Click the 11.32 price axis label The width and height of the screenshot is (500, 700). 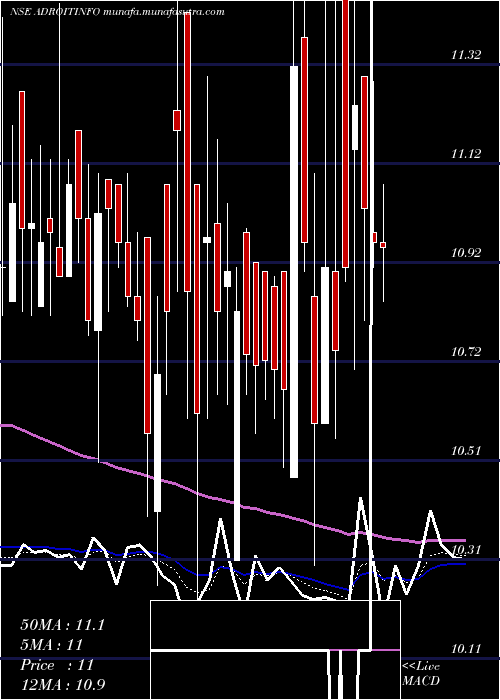466,55
